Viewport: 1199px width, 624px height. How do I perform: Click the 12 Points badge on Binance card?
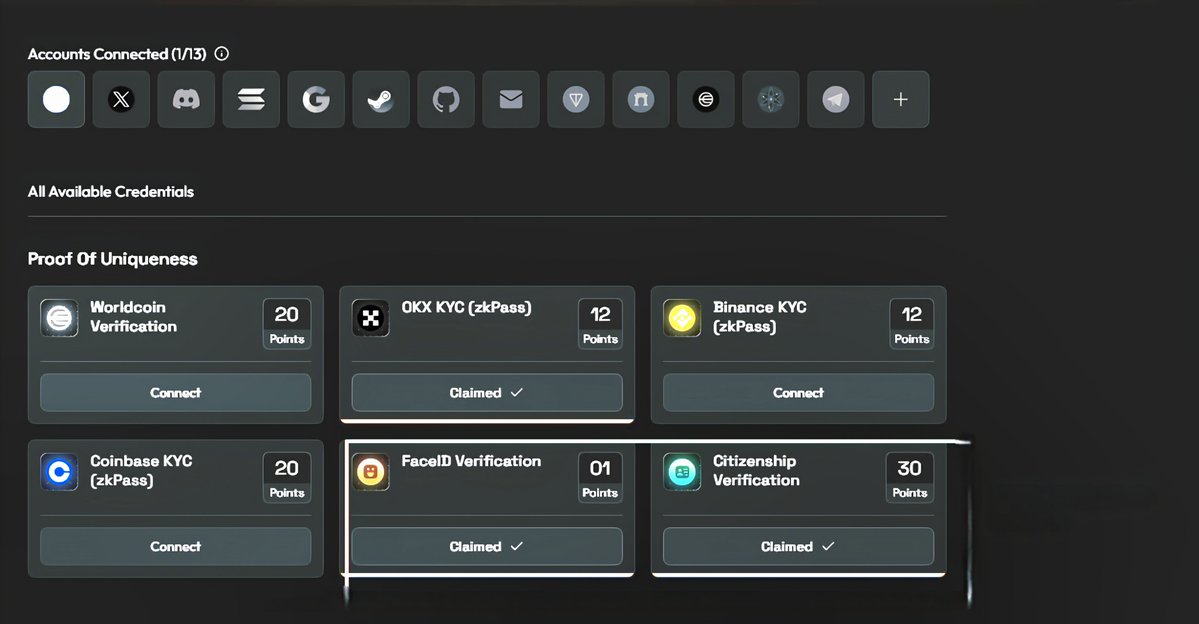point(911,323)
